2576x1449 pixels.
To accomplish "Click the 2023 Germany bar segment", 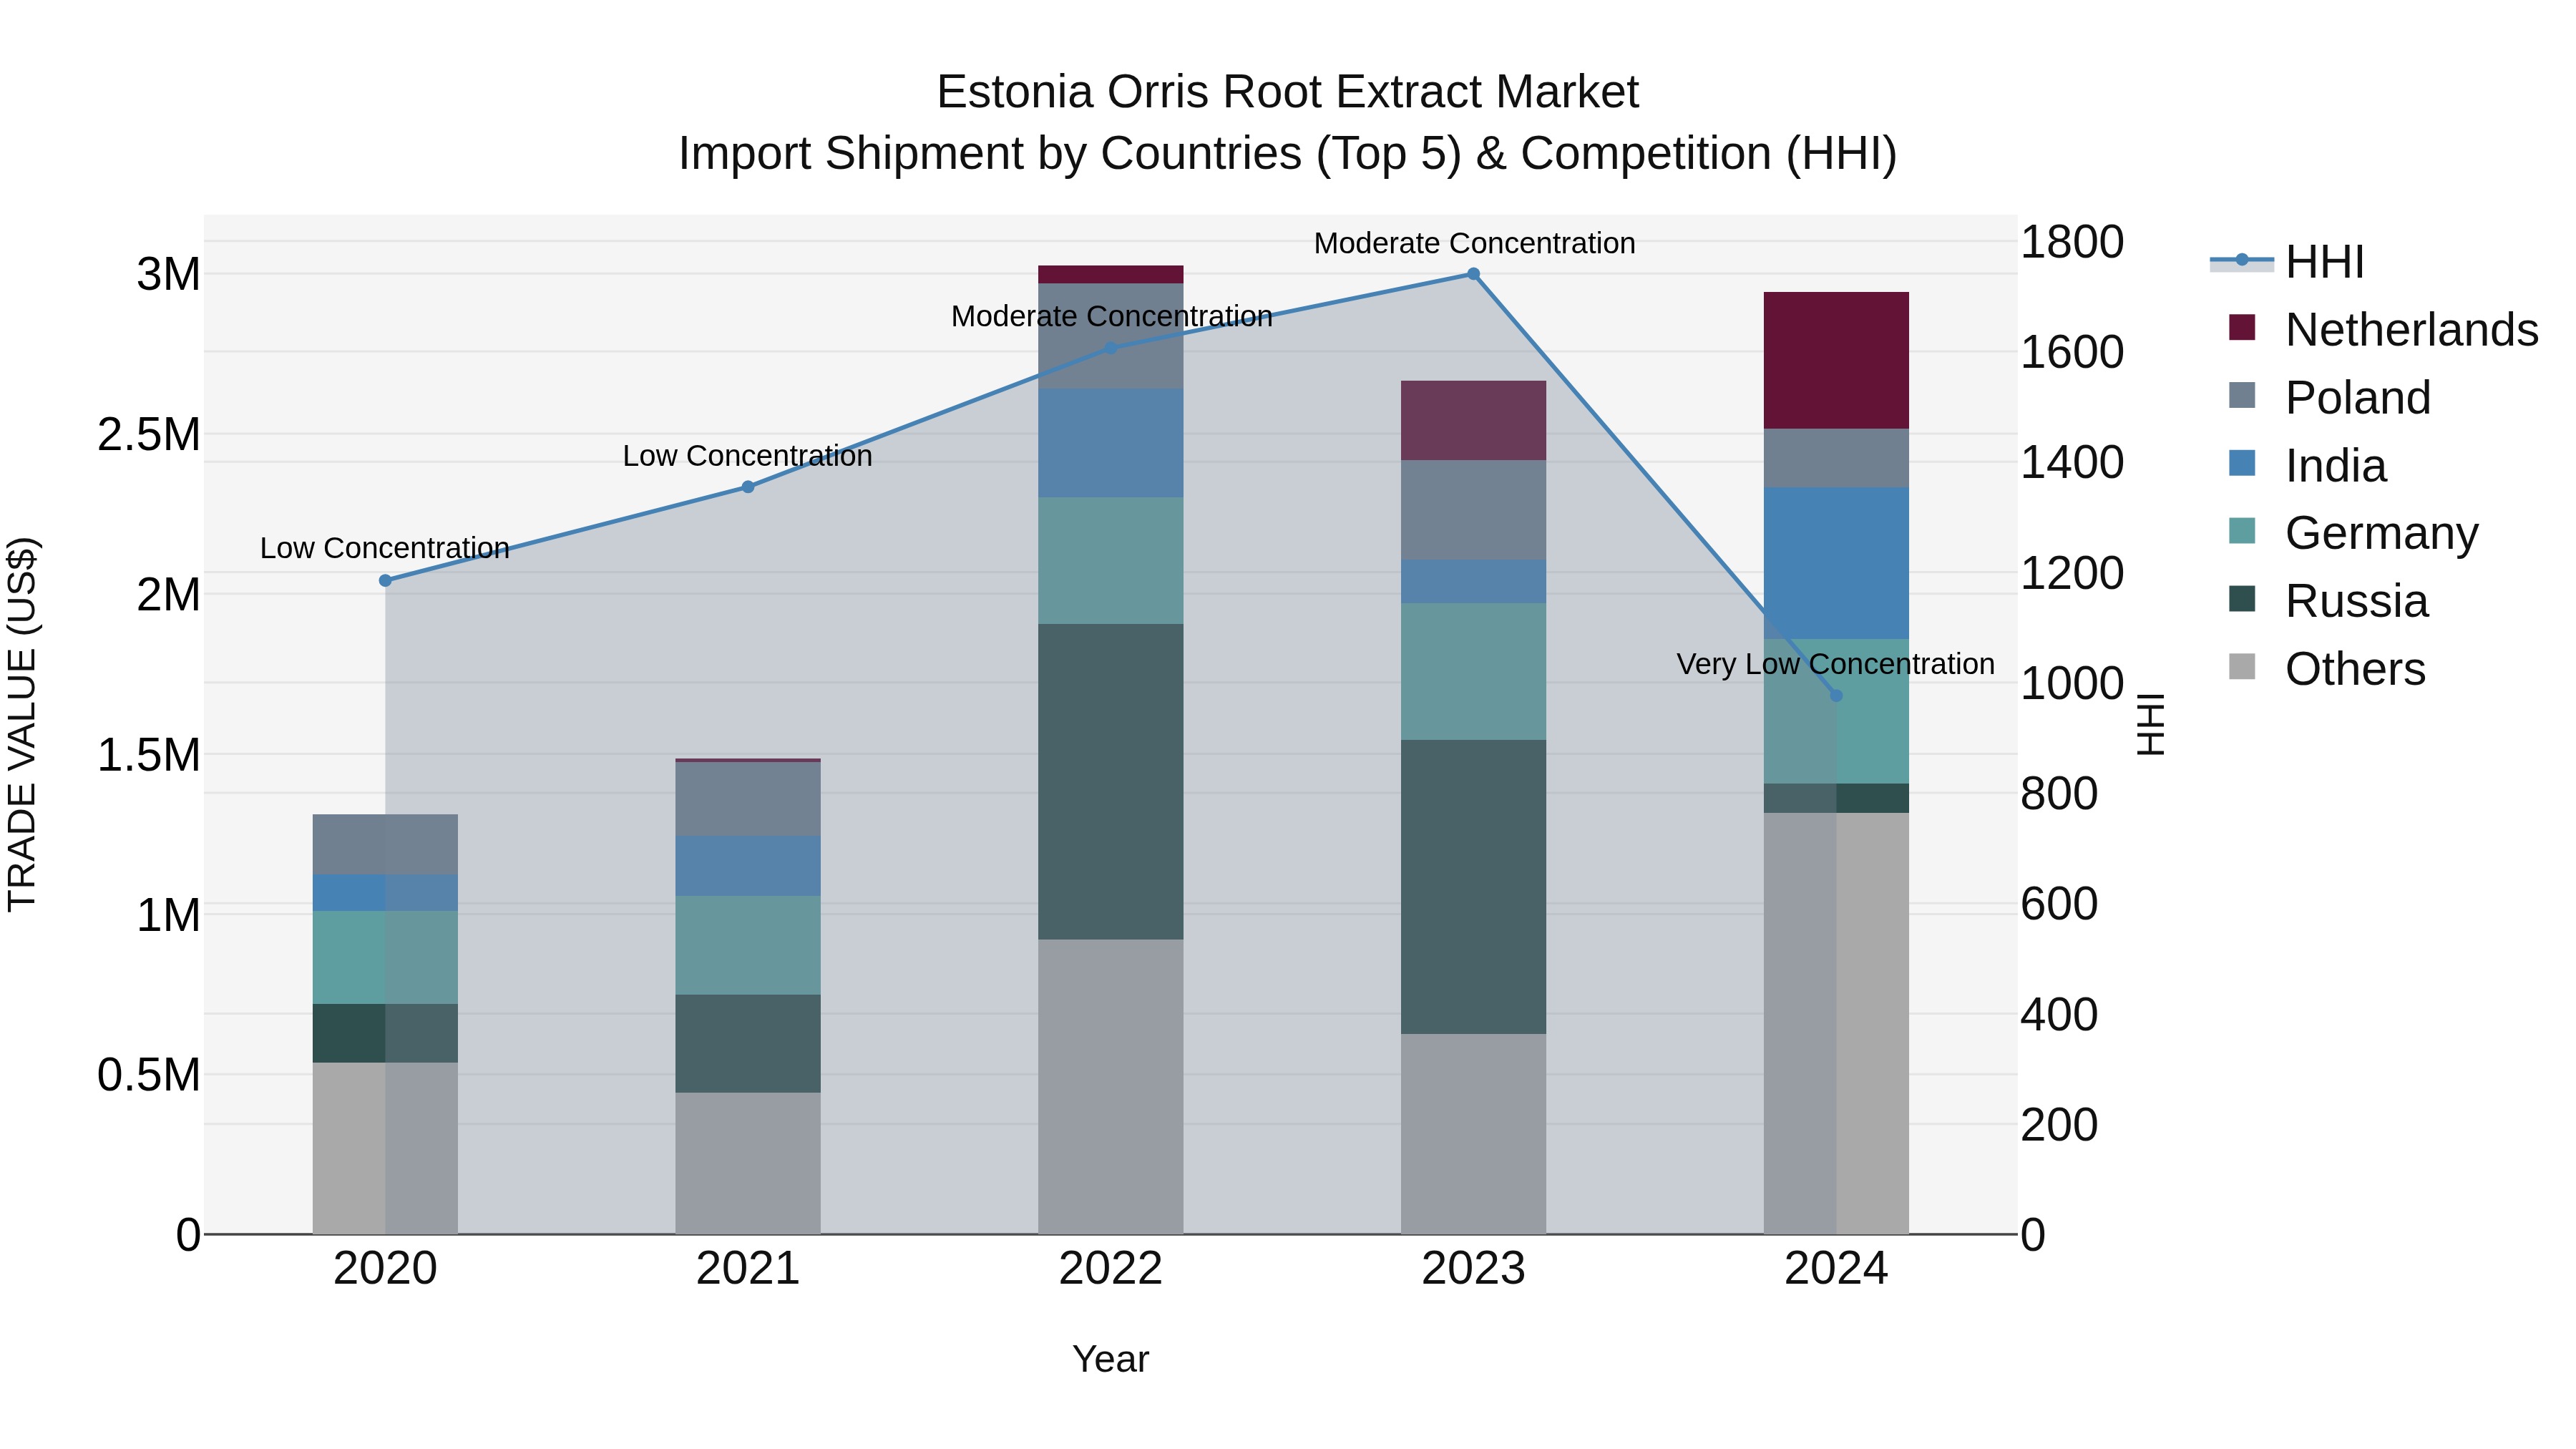I will [1473, 672].
